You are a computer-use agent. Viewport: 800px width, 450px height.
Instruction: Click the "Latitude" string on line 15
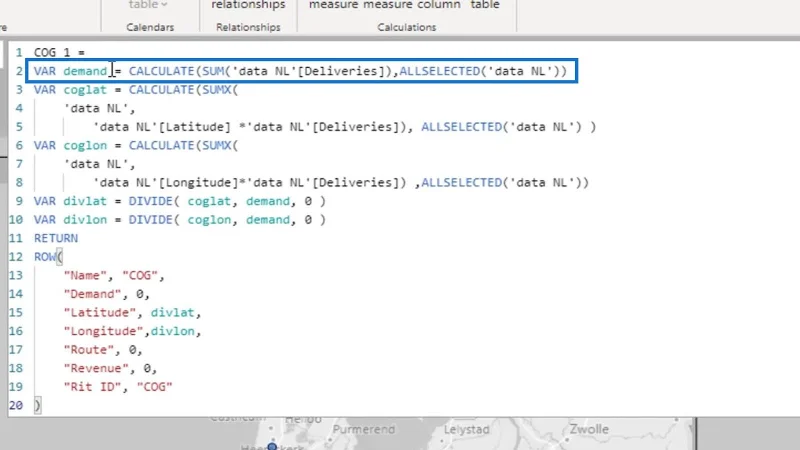pyautogui.click(x=99, y=312)
